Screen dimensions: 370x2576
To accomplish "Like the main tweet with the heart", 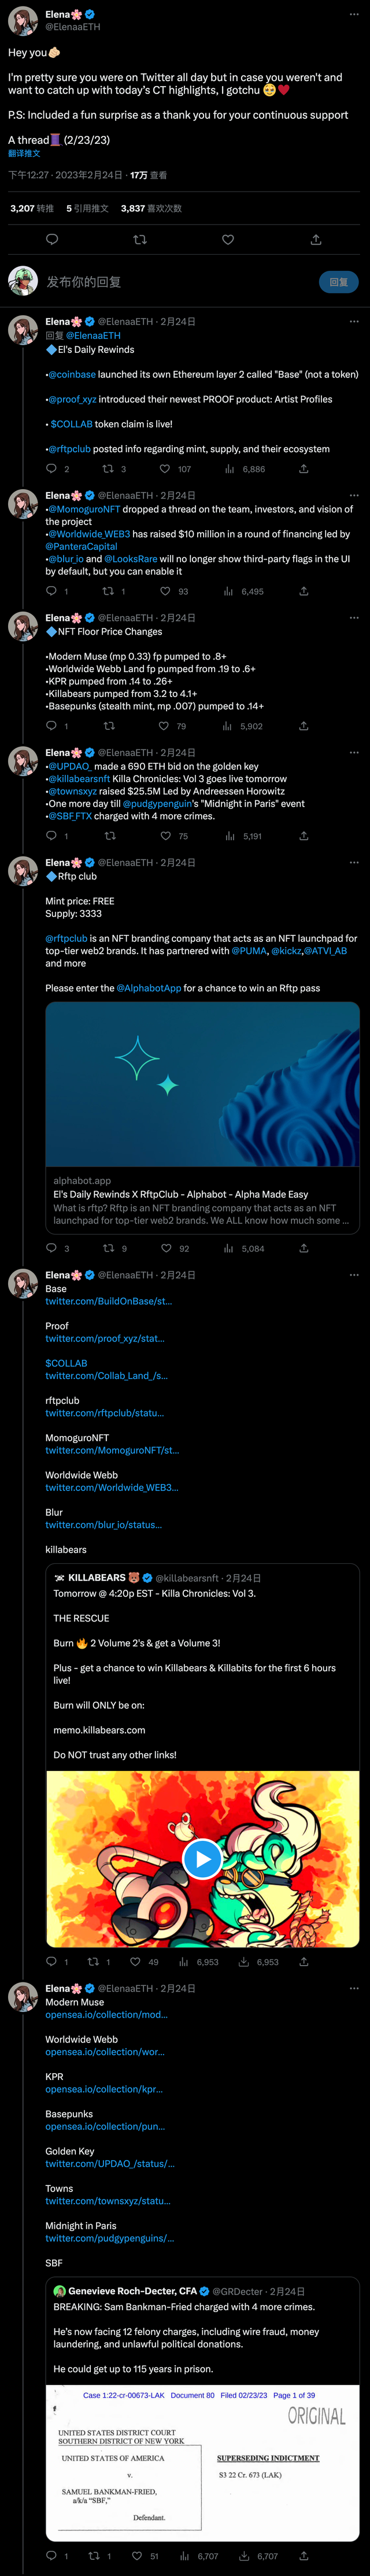I will pyautogui.click(x=228, y=240).
